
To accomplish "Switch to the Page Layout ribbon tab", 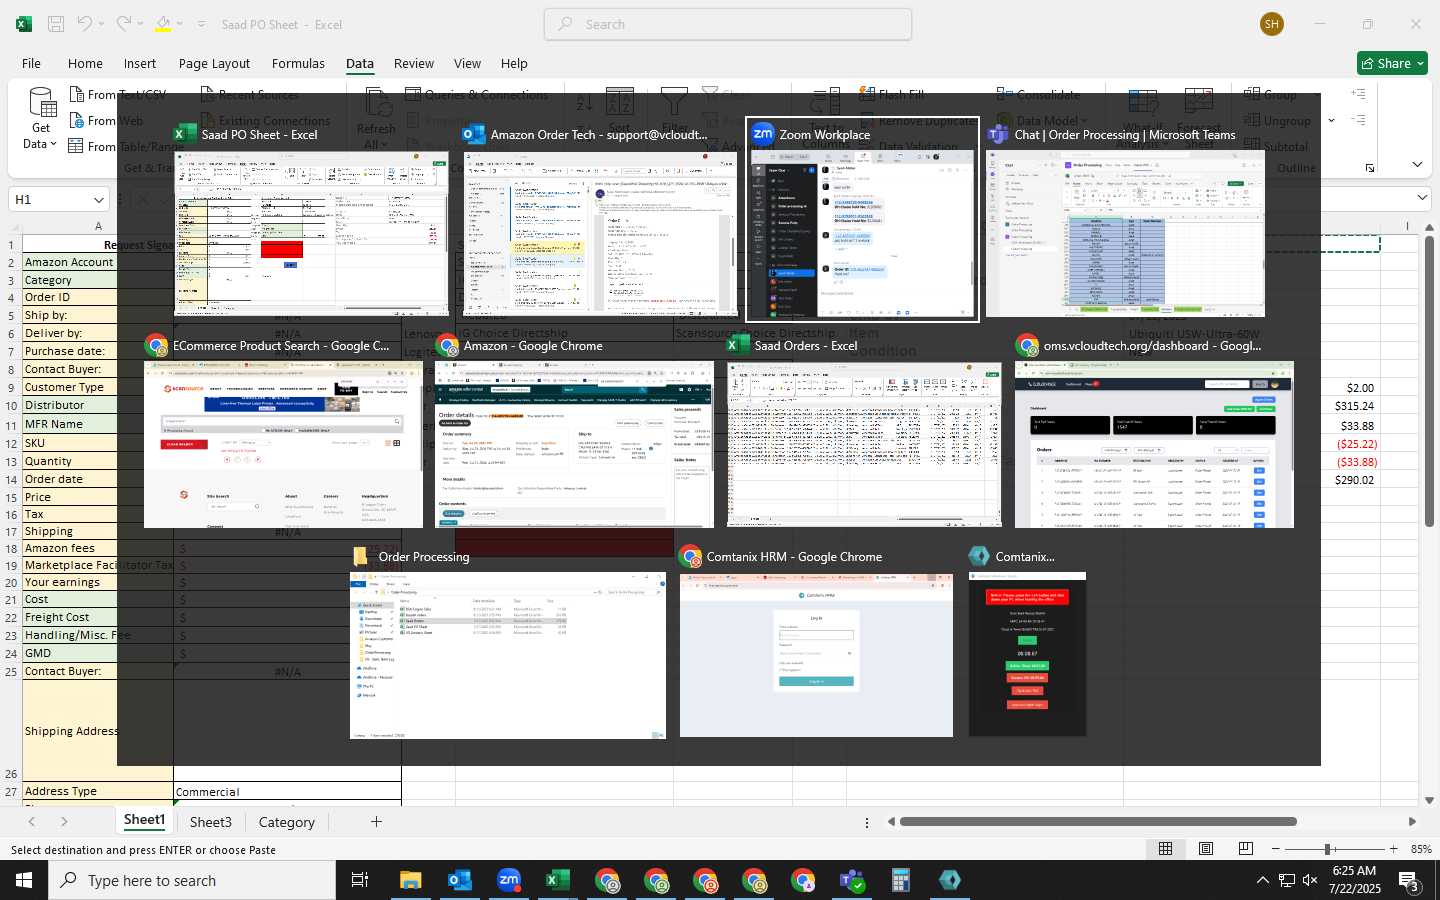I will pyautogui.click(x=214, y=63).
